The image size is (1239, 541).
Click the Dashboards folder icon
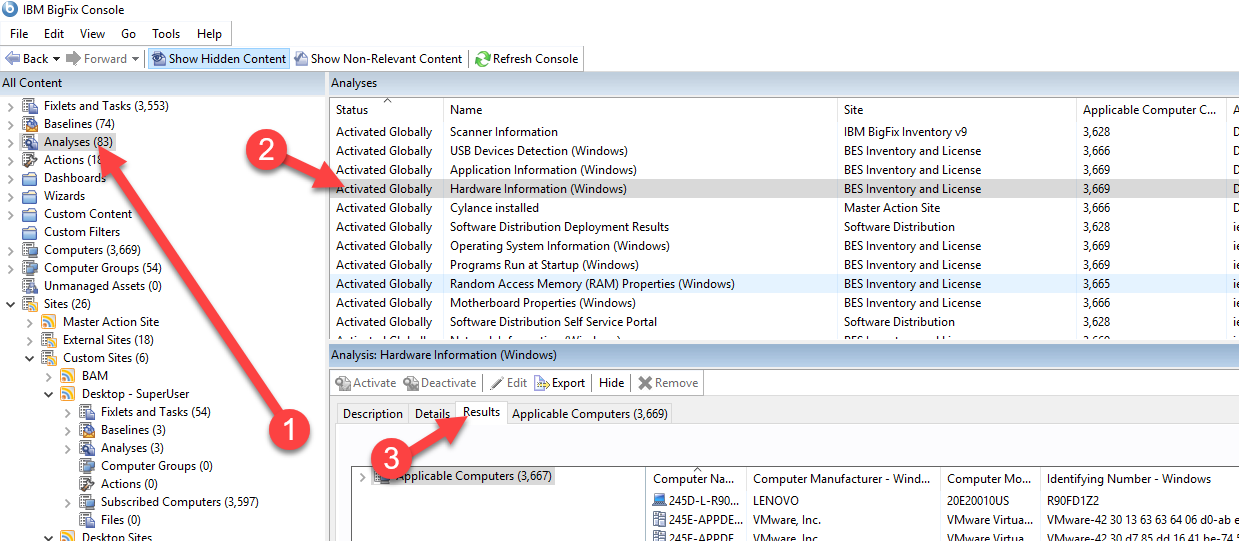pos(30,178)
